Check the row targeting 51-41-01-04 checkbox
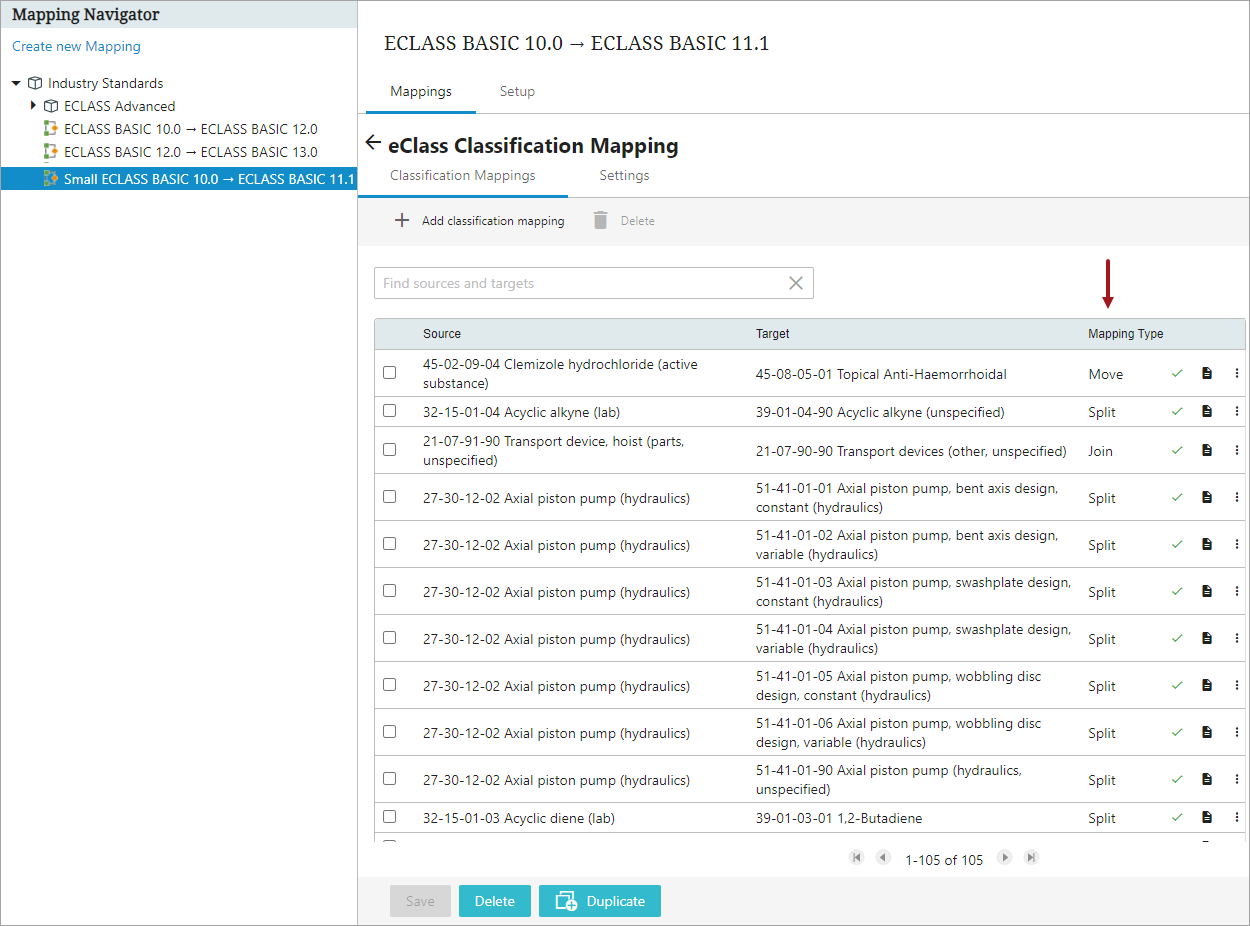Image resolution: width=1250 pixels, height=926 pixels. [x=390, y=637]
